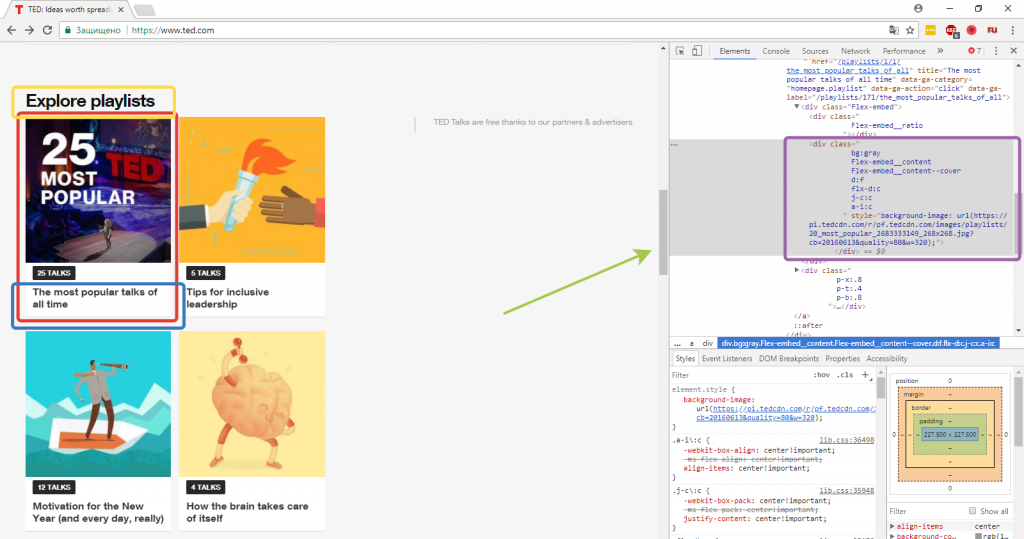The height and width of the screenshot is (539, 1024).
Task: Collapse the div class Flex-embed node
Action: [797, 106]
